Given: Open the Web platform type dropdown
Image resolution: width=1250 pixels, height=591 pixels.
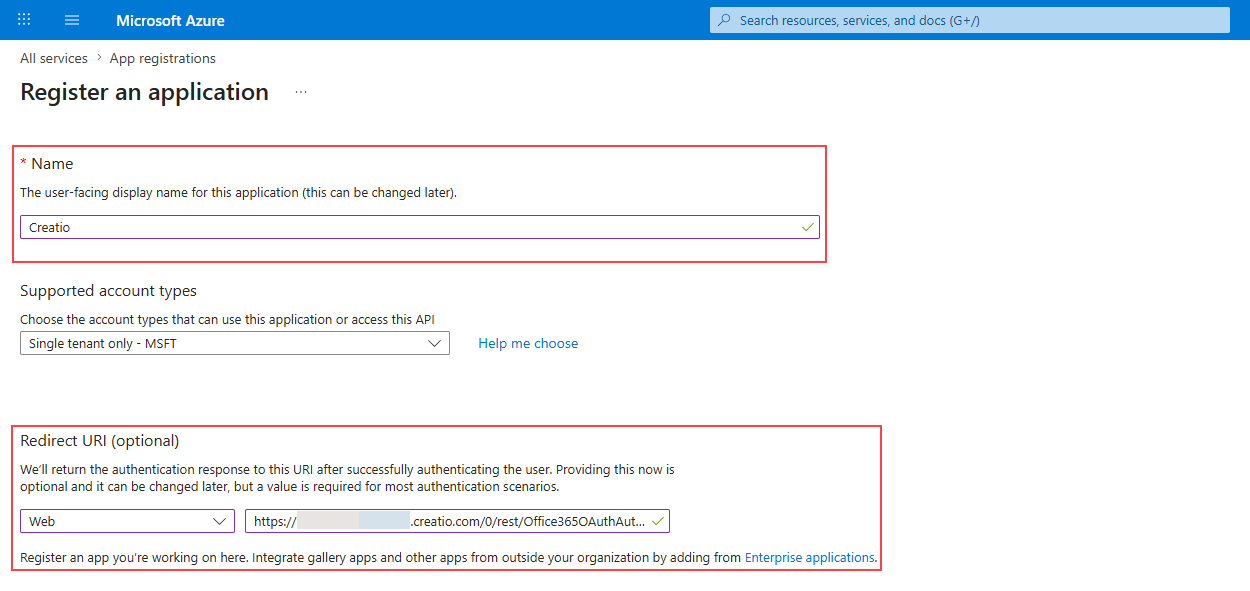Looking at the screenshot, I should pyautogui.click(x=128, y=521).
